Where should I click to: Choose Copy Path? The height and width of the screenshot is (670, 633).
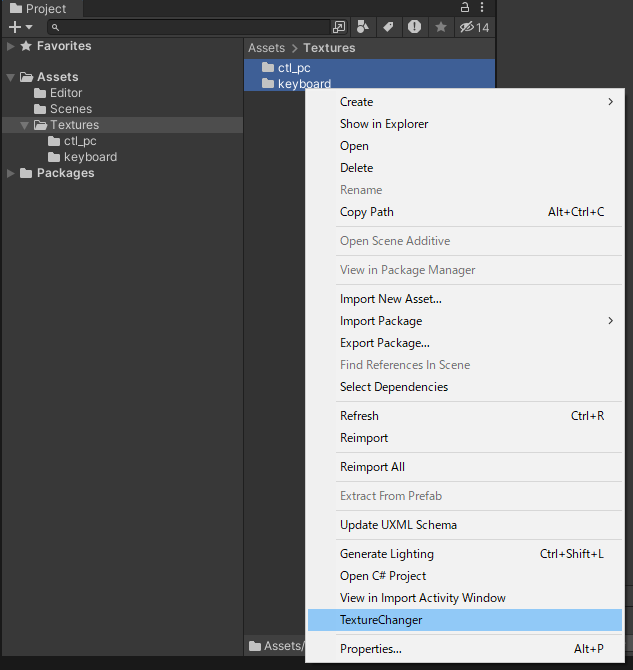click(x=465, y=212)
